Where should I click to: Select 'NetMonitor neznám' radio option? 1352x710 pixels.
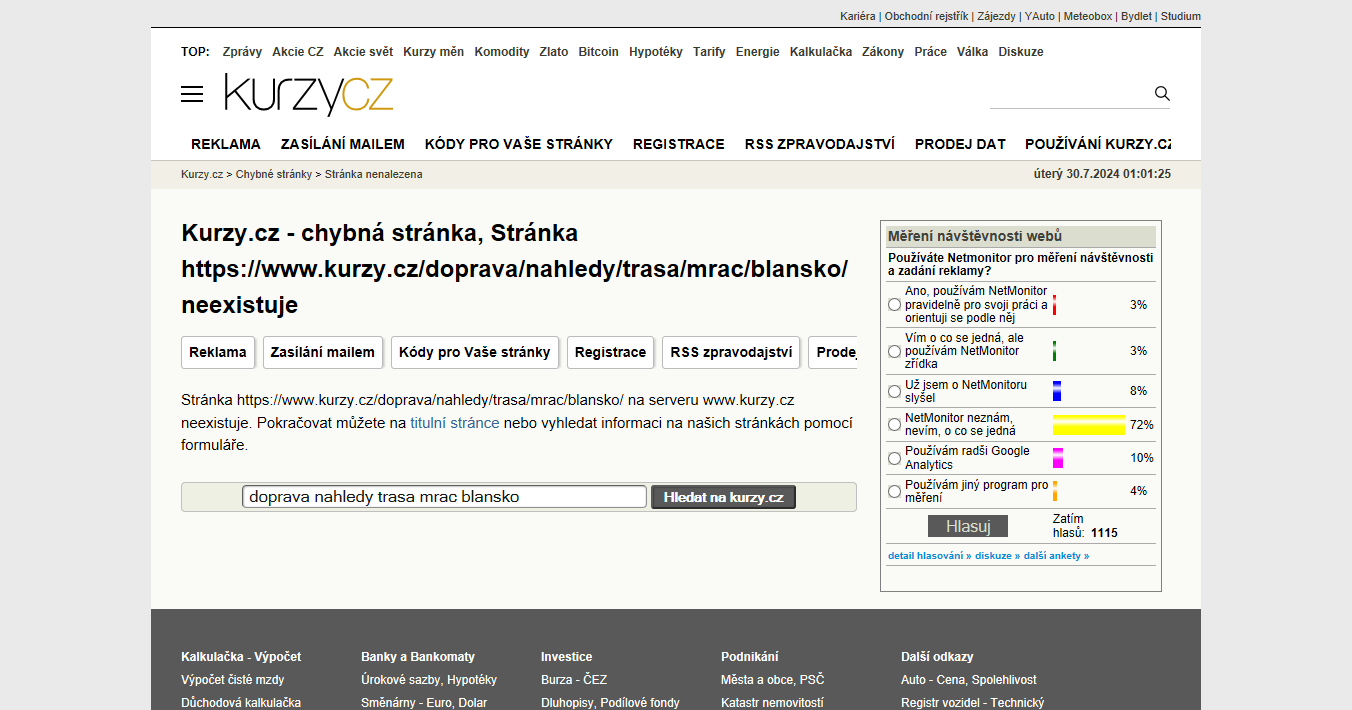[x=894, y=425]
